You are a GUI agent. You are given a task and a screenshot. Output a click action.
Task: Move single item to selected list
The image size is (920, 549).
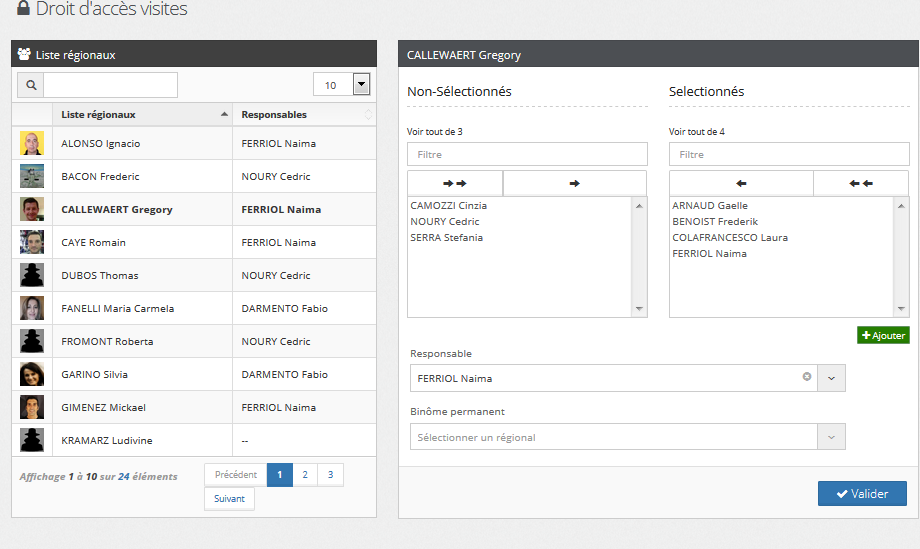coord(574,183)
